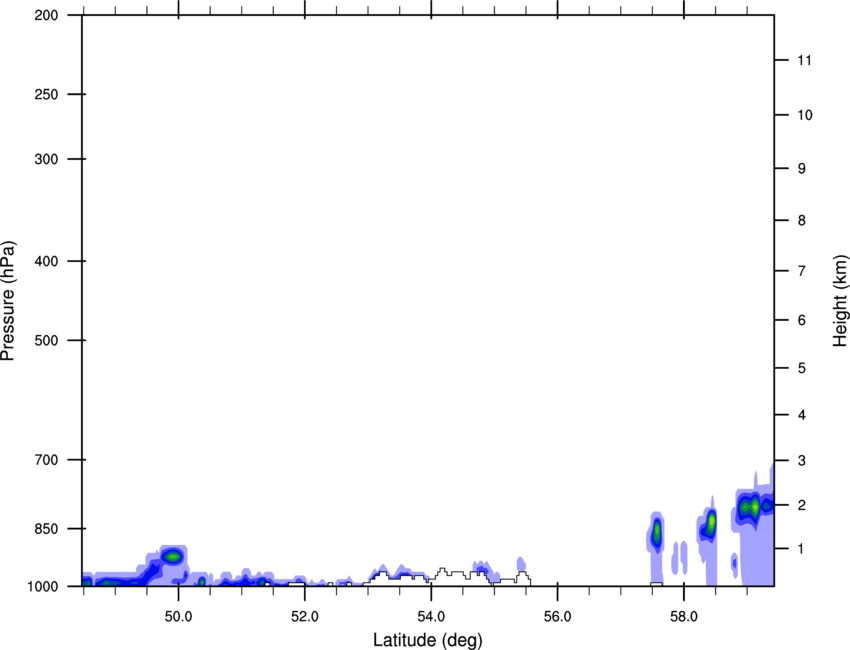Click the 300 pressure tick label
Image resolution: width=850 pixels, height=650 pixels.
[46, 159]
